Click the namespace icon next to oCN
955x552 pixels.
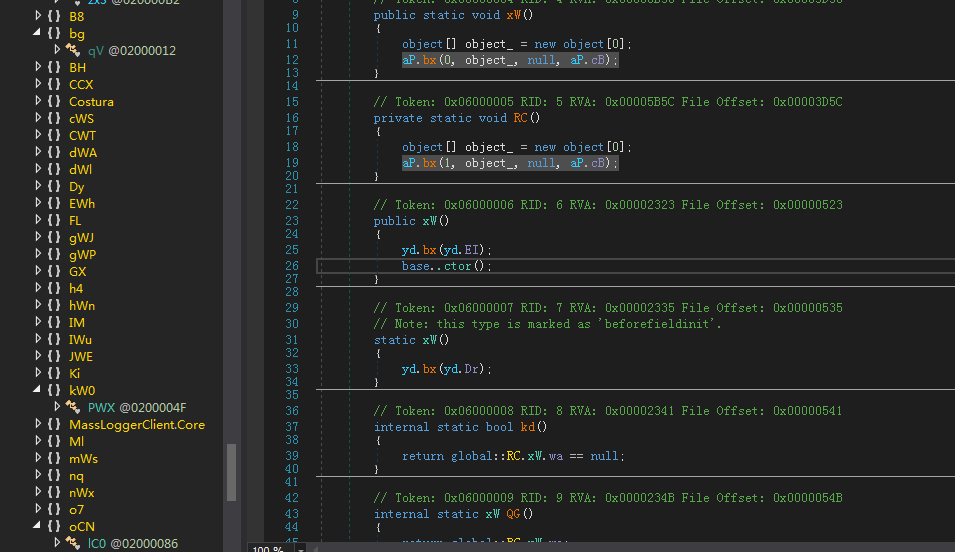click(54, 527)
